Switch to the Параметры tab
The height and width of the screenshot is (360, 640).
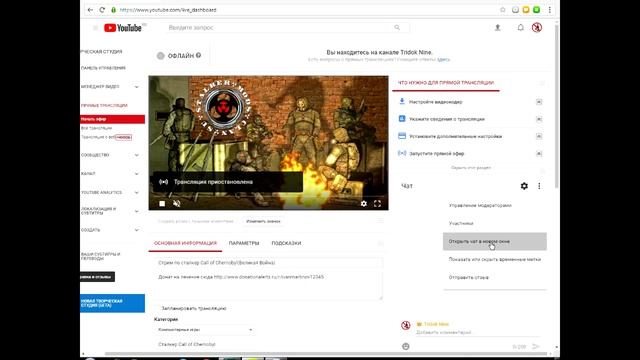(244, 243)
